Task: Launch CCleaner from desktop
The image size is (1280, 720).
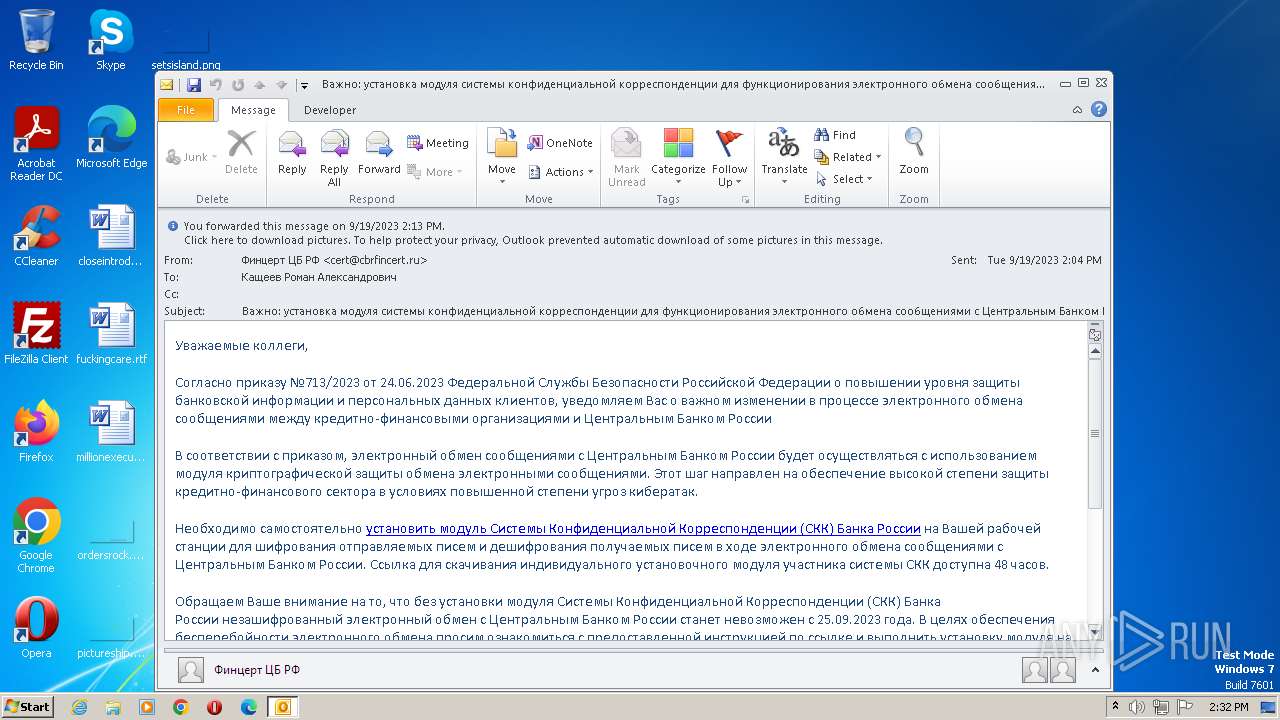Action: [x=36, y=236]
